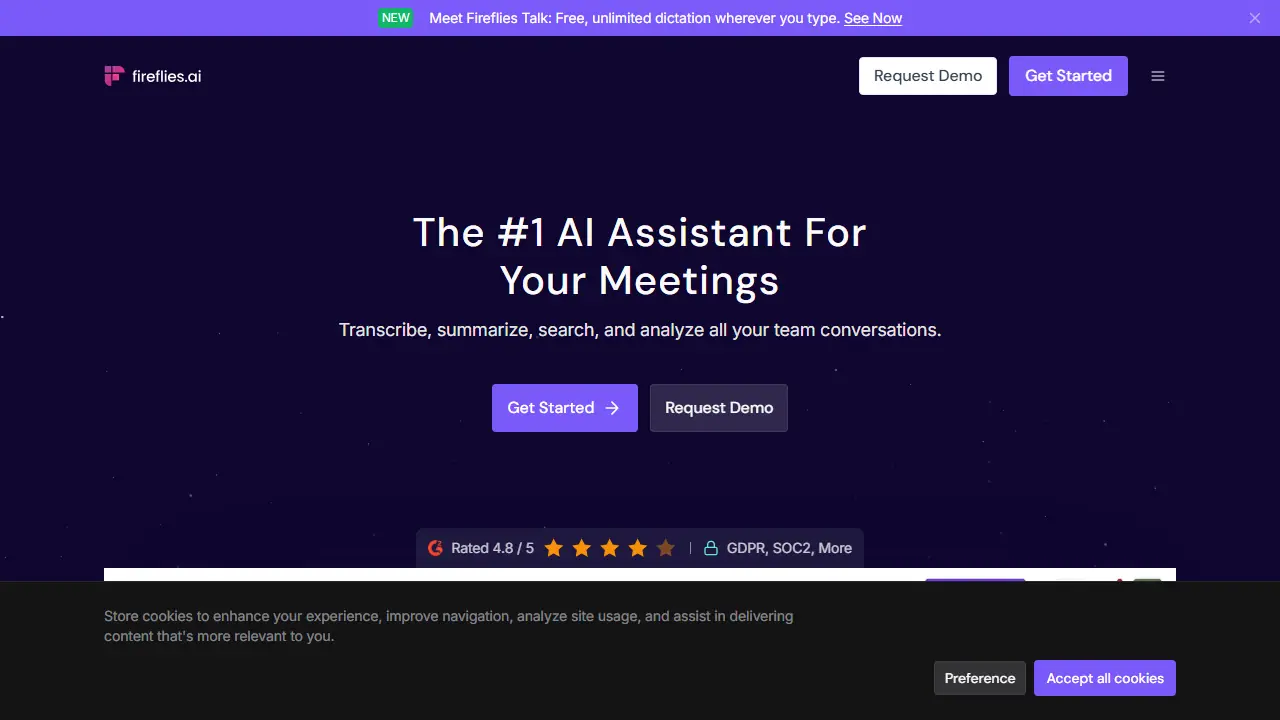Follow the See Now link

pyautogui.click(x=873, y=18)
